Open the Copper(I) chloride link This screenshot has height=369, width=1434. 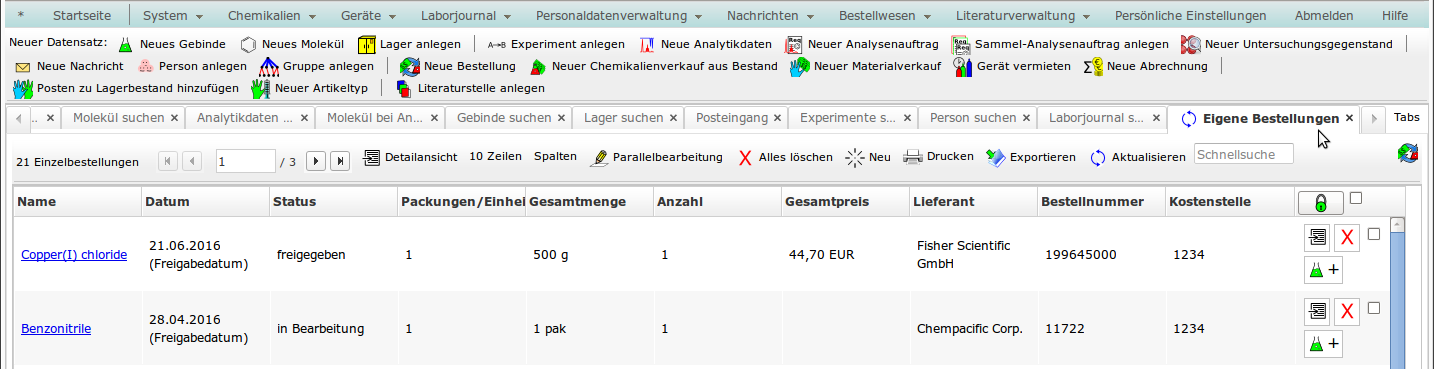click(x=74, y=255)
